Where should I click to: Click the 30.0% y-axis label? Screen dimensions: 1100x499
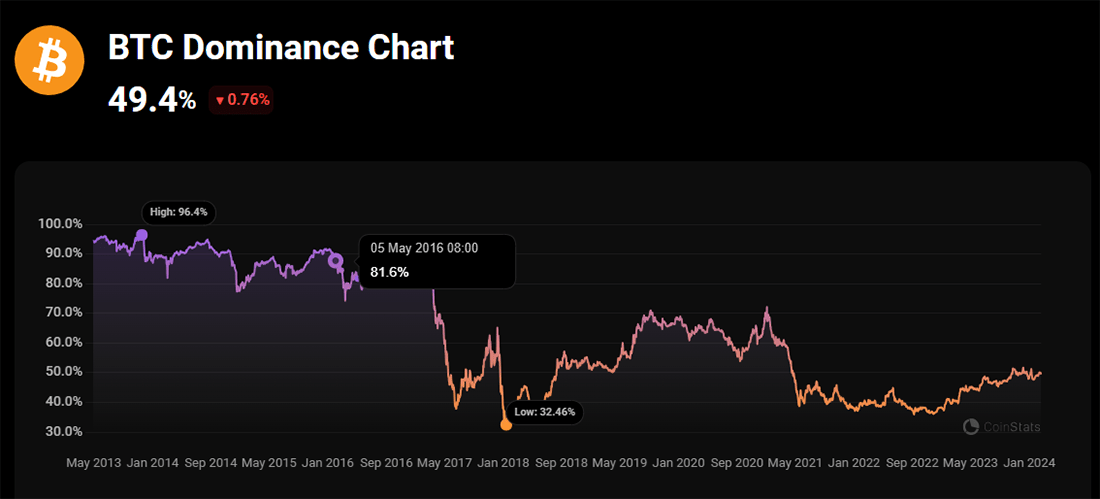tap(63, 432)
